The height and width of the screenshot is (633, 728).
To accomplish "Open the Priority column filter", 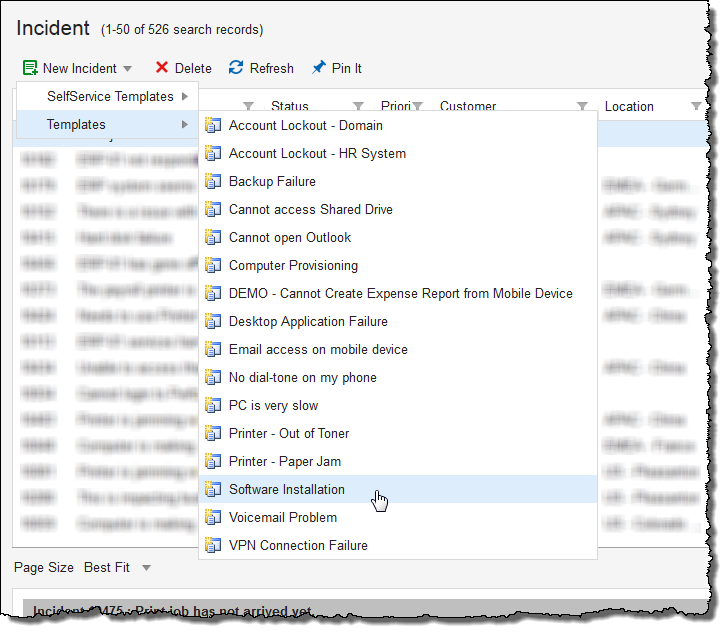I will click(x=418, y=106).
